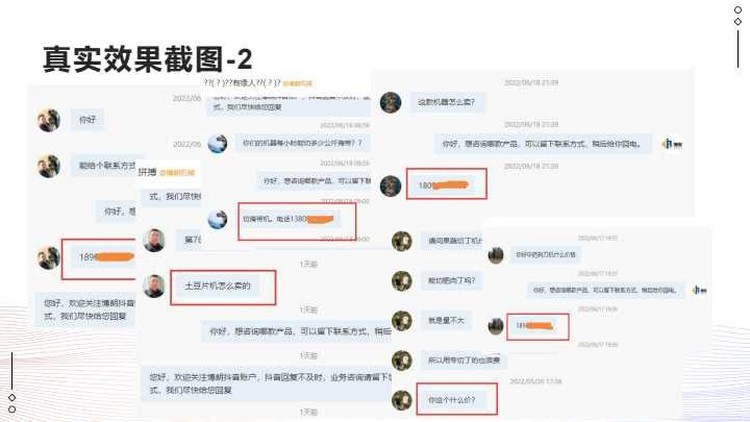Click the brand logo beside the top-right reply
Image resolution: width=750 pixels, height=422 pixels.
672,144
